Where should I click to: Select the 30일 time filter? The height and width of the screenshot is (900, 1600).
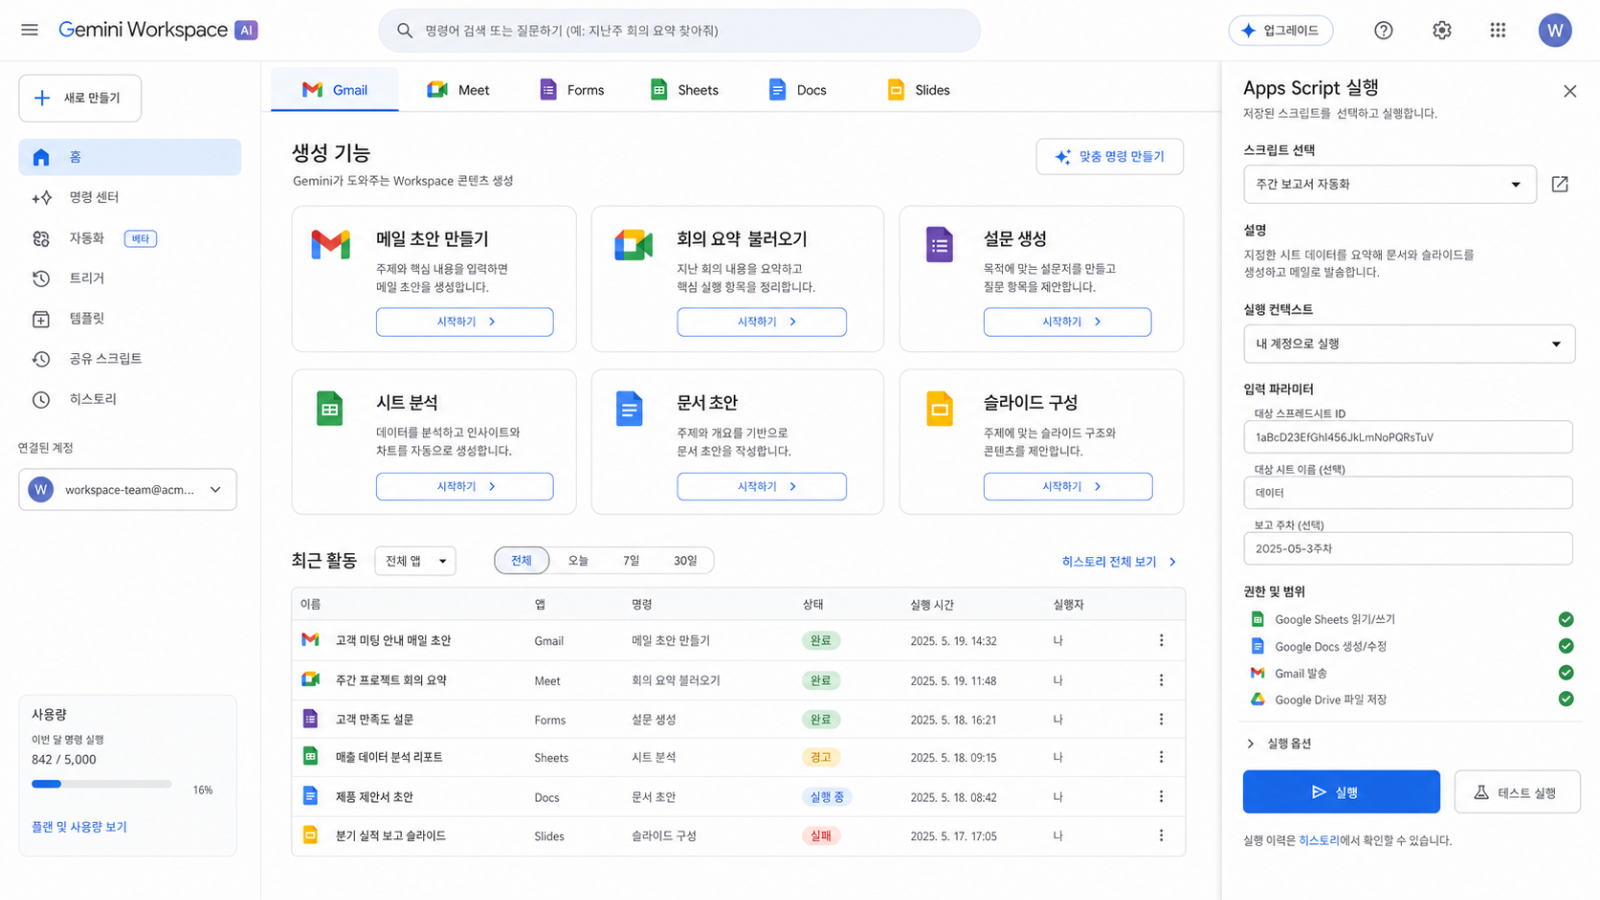685,560
